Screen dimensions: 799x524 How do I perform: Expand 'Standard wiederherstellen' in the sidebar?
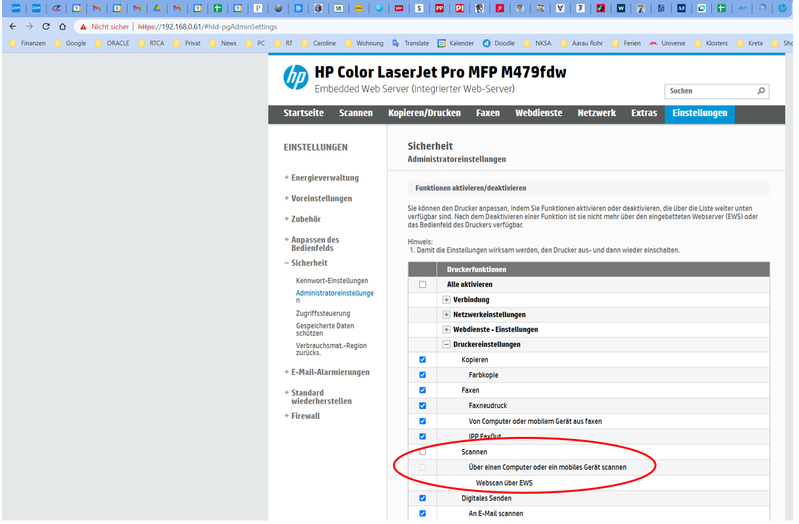pyautogui.click(x=318, y=397)
